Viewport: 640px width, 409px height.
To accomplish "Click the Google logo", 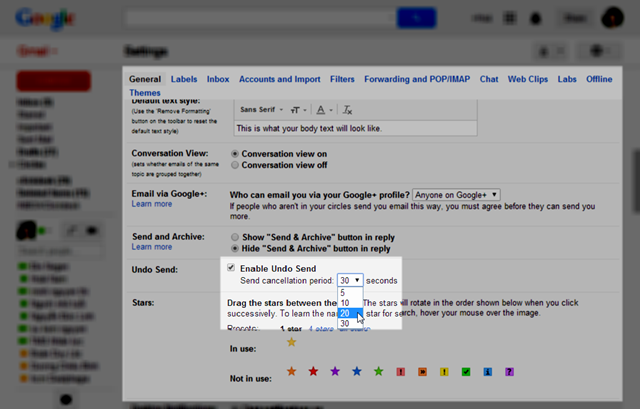I will coord(45,18).
